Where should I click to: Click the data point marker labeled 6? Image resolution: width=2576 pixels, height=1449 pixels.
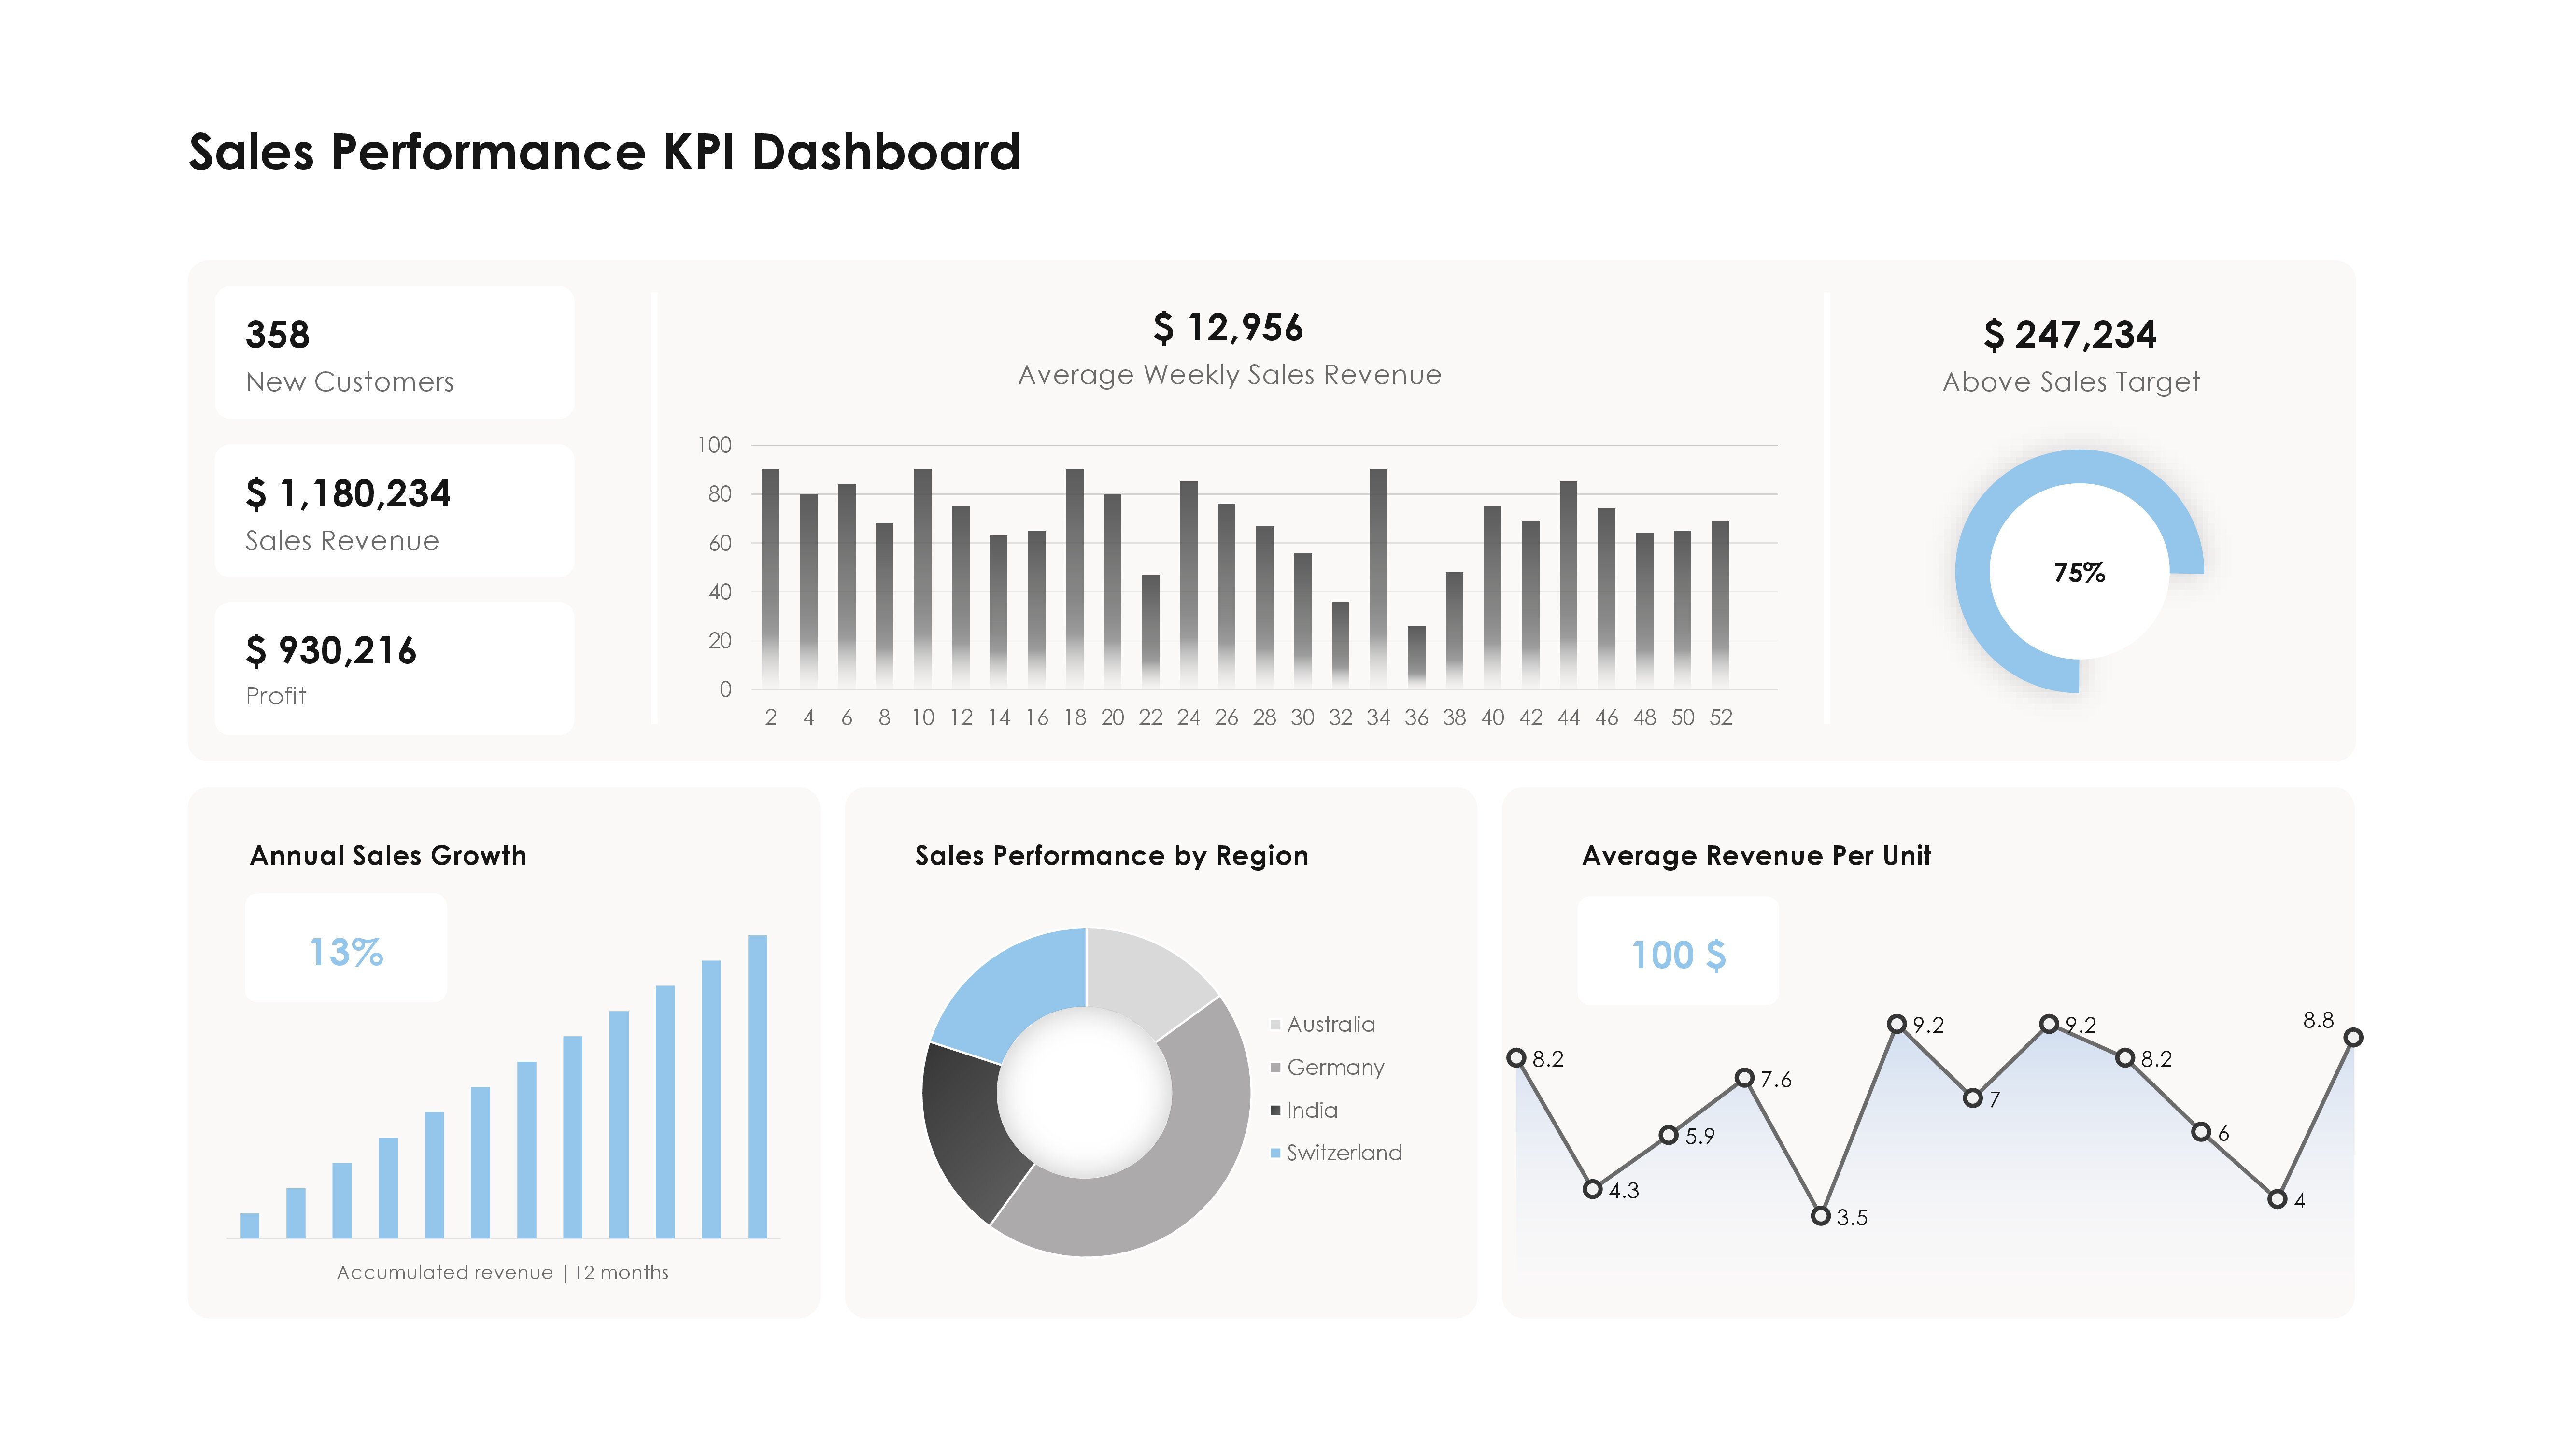coord(2202,1132)
